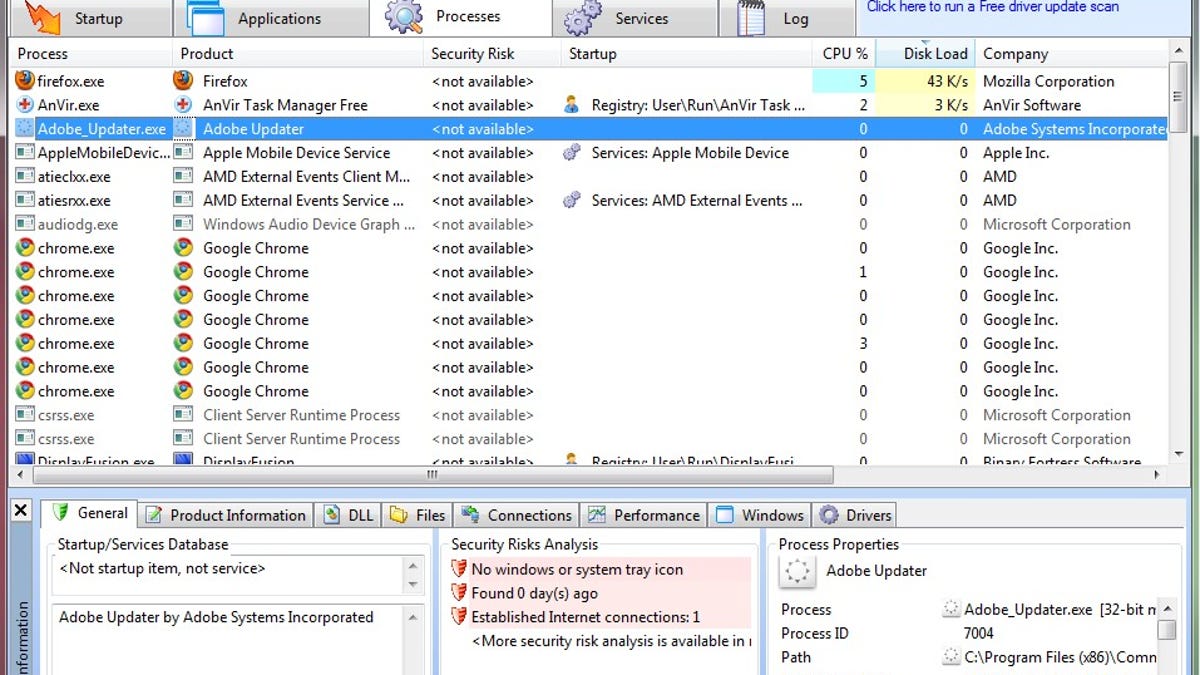Click the free driver update scan link
The image size is (1200, 675).
point(993,7)
